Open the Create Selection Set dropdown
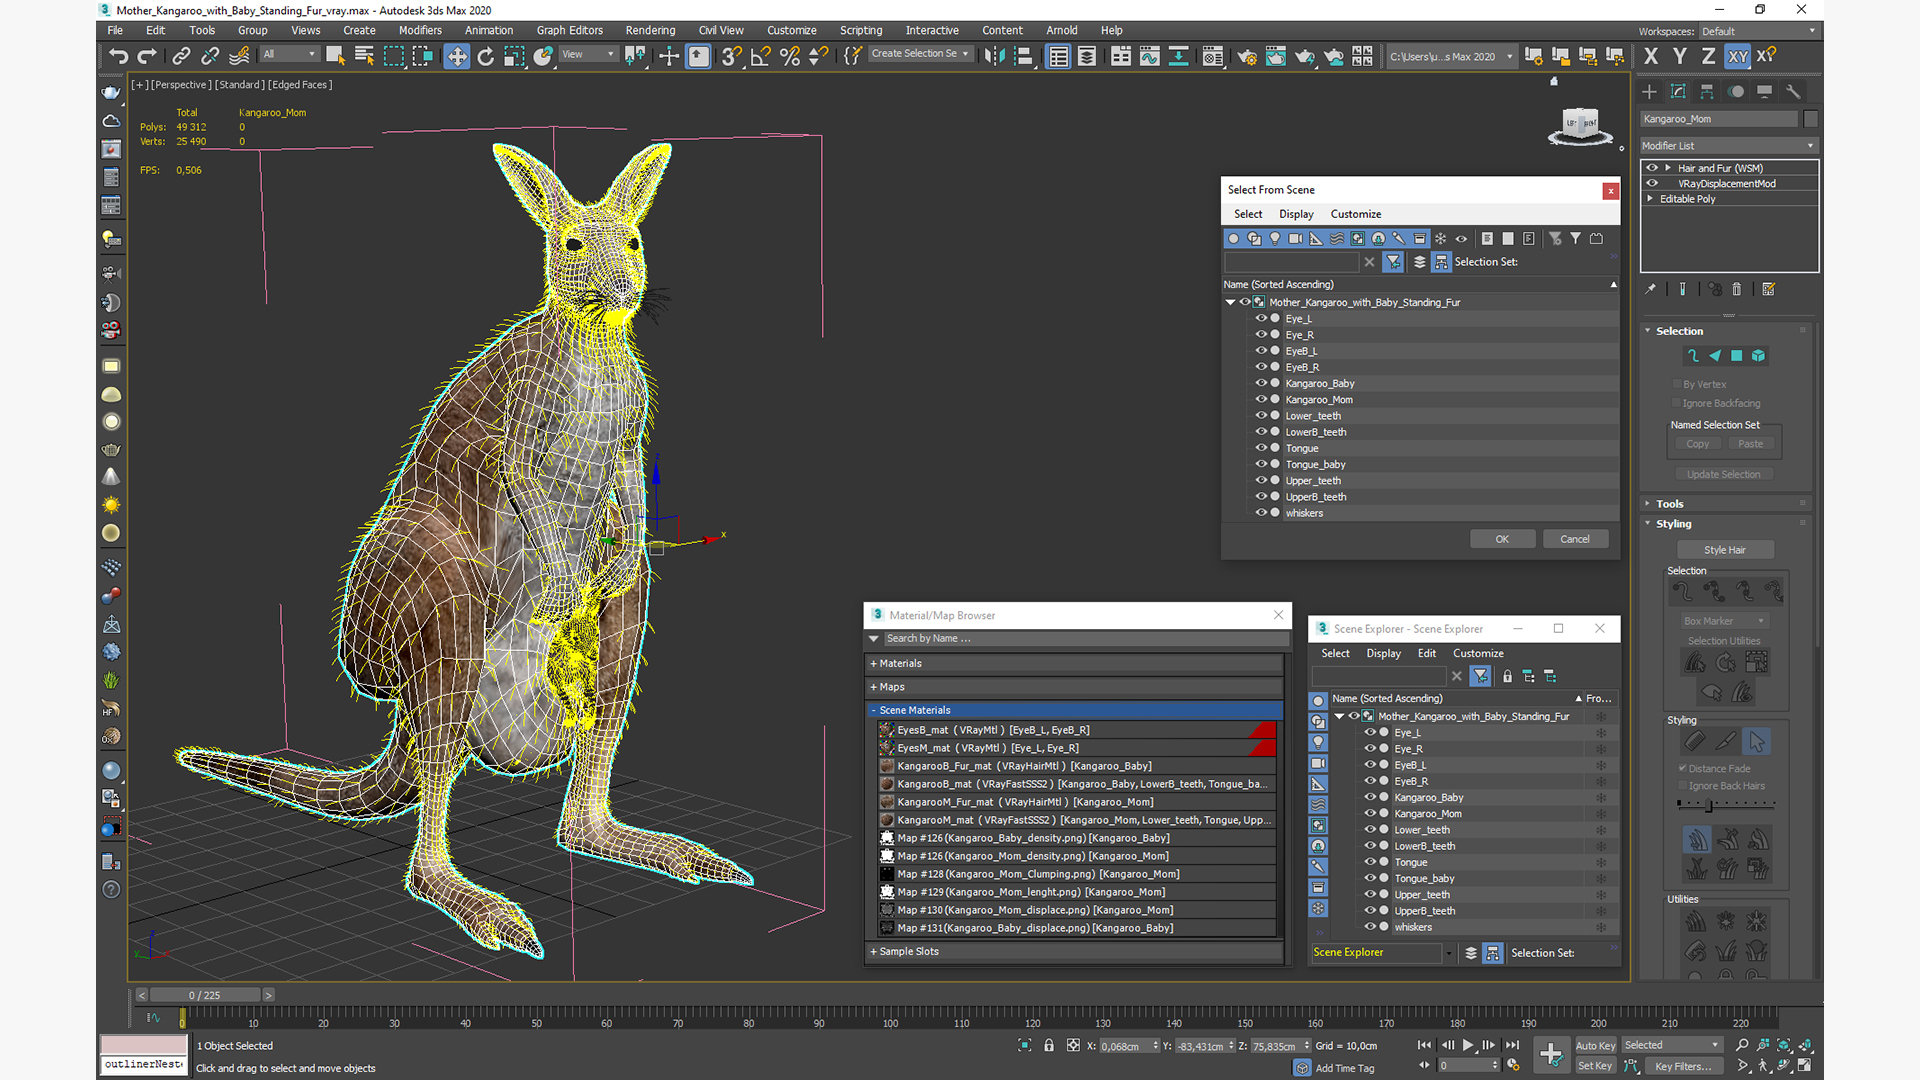 click(920, 54)
